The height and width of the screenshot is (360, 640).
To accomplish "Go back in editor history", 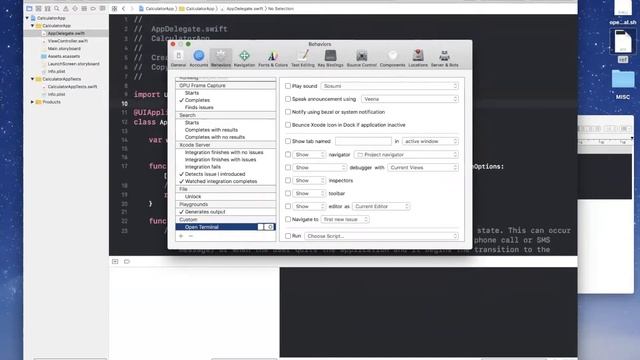I will [124, 8].
